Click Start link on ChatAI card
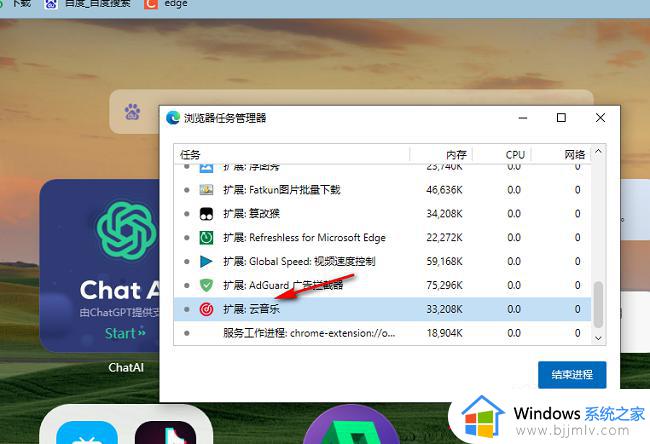Viewport: 650px width, 444px height. [125, 333]
